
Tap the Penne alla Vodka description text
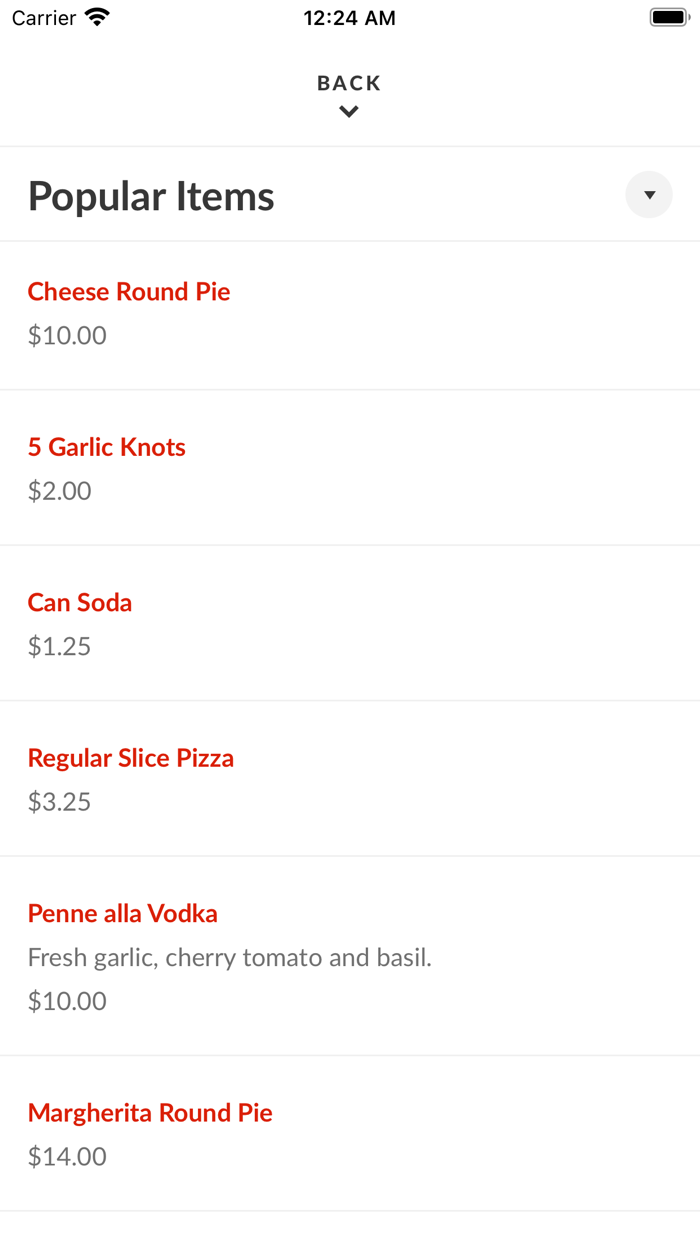coord(230,957)
